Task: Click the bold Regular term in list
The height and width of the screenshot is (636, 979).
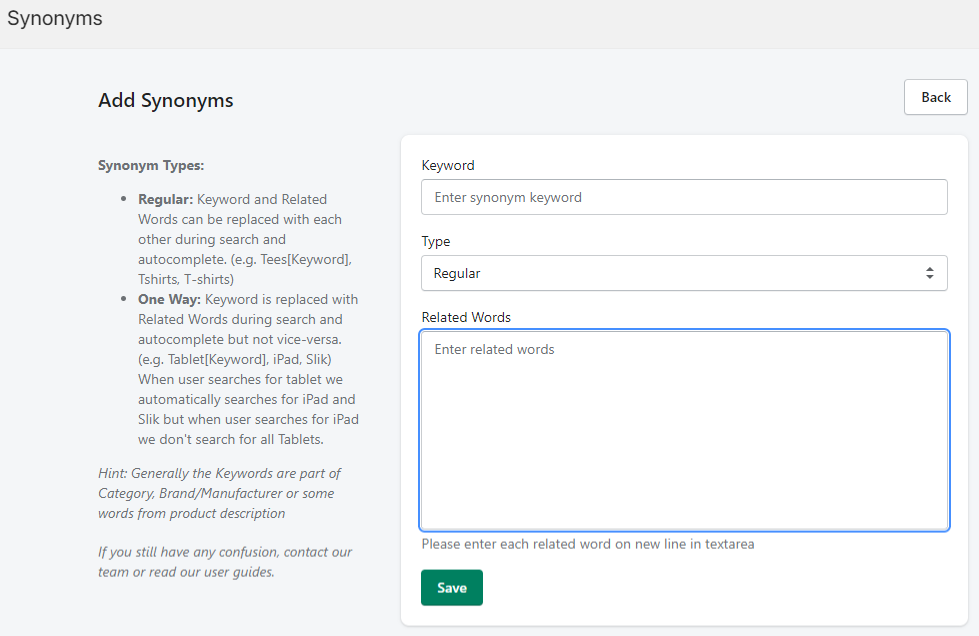Action: (x=165, y=199)
